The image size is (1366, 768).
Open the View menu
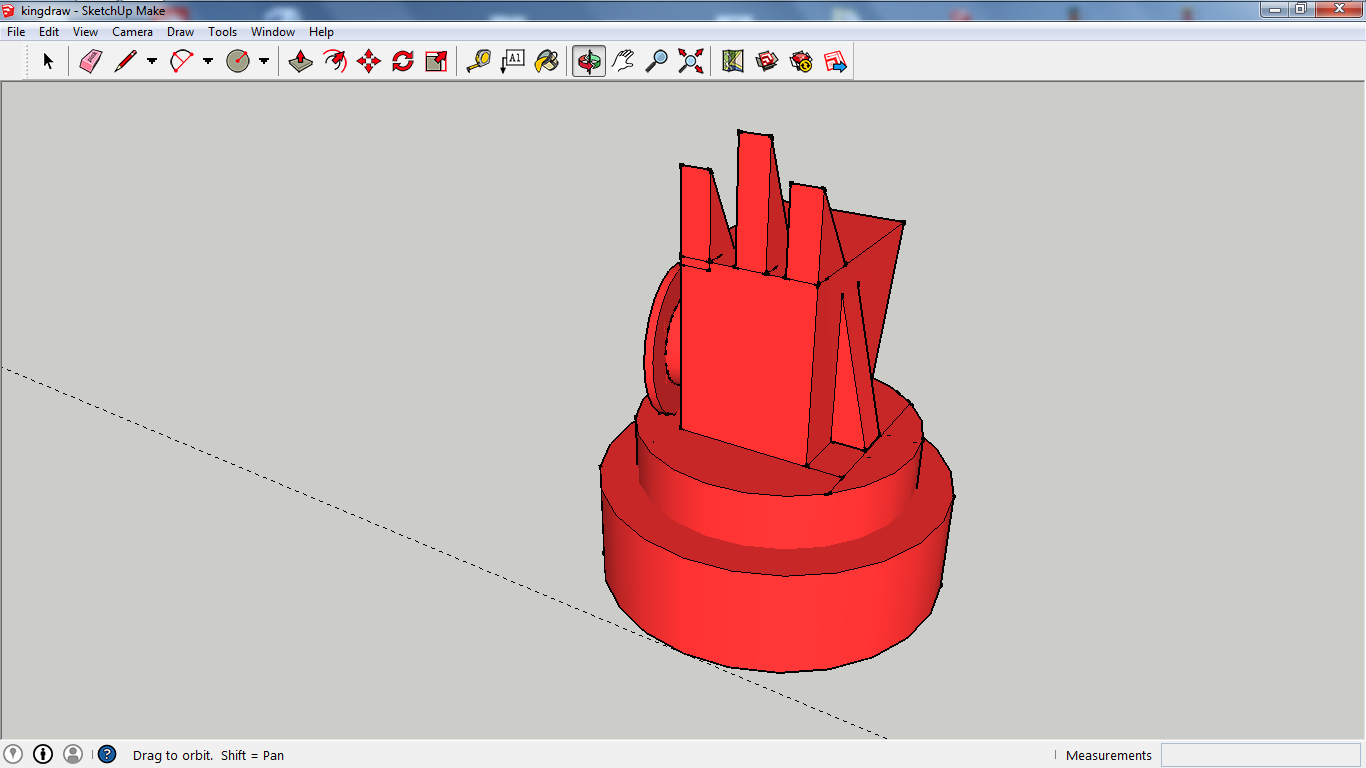click(x=85, y=32)
